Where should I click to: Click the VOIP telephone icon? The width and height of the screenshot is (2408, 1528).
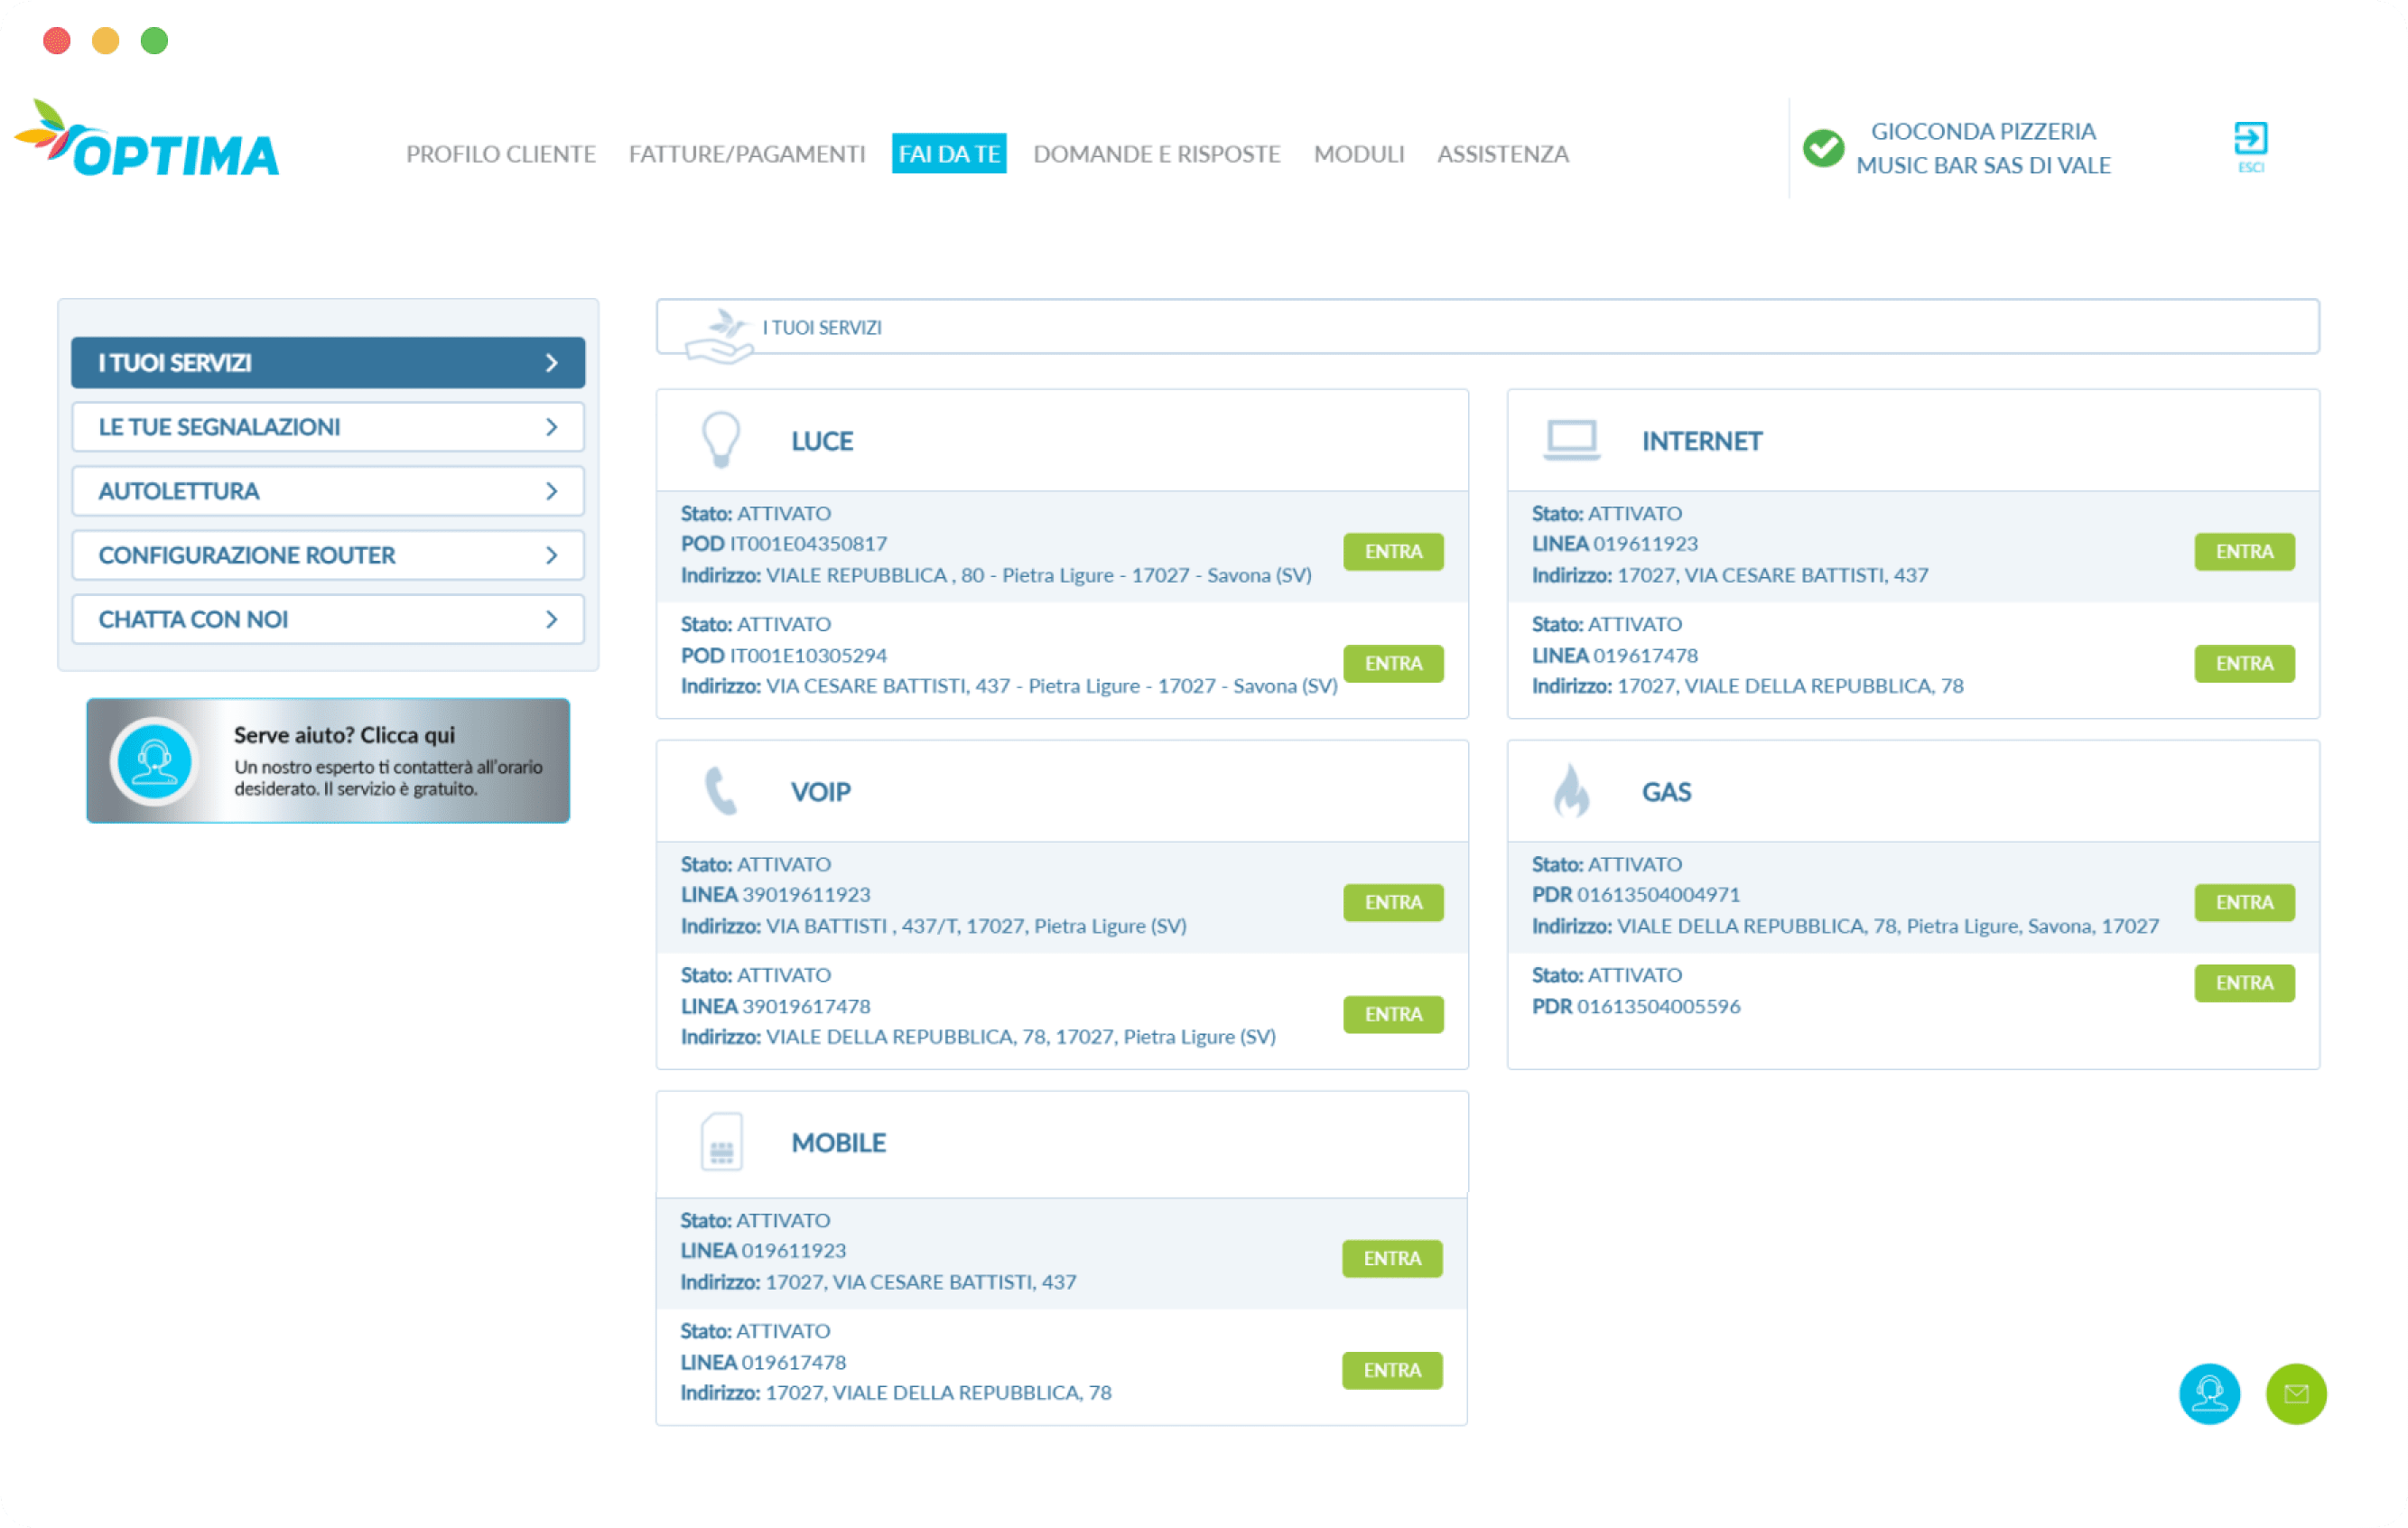722,790
